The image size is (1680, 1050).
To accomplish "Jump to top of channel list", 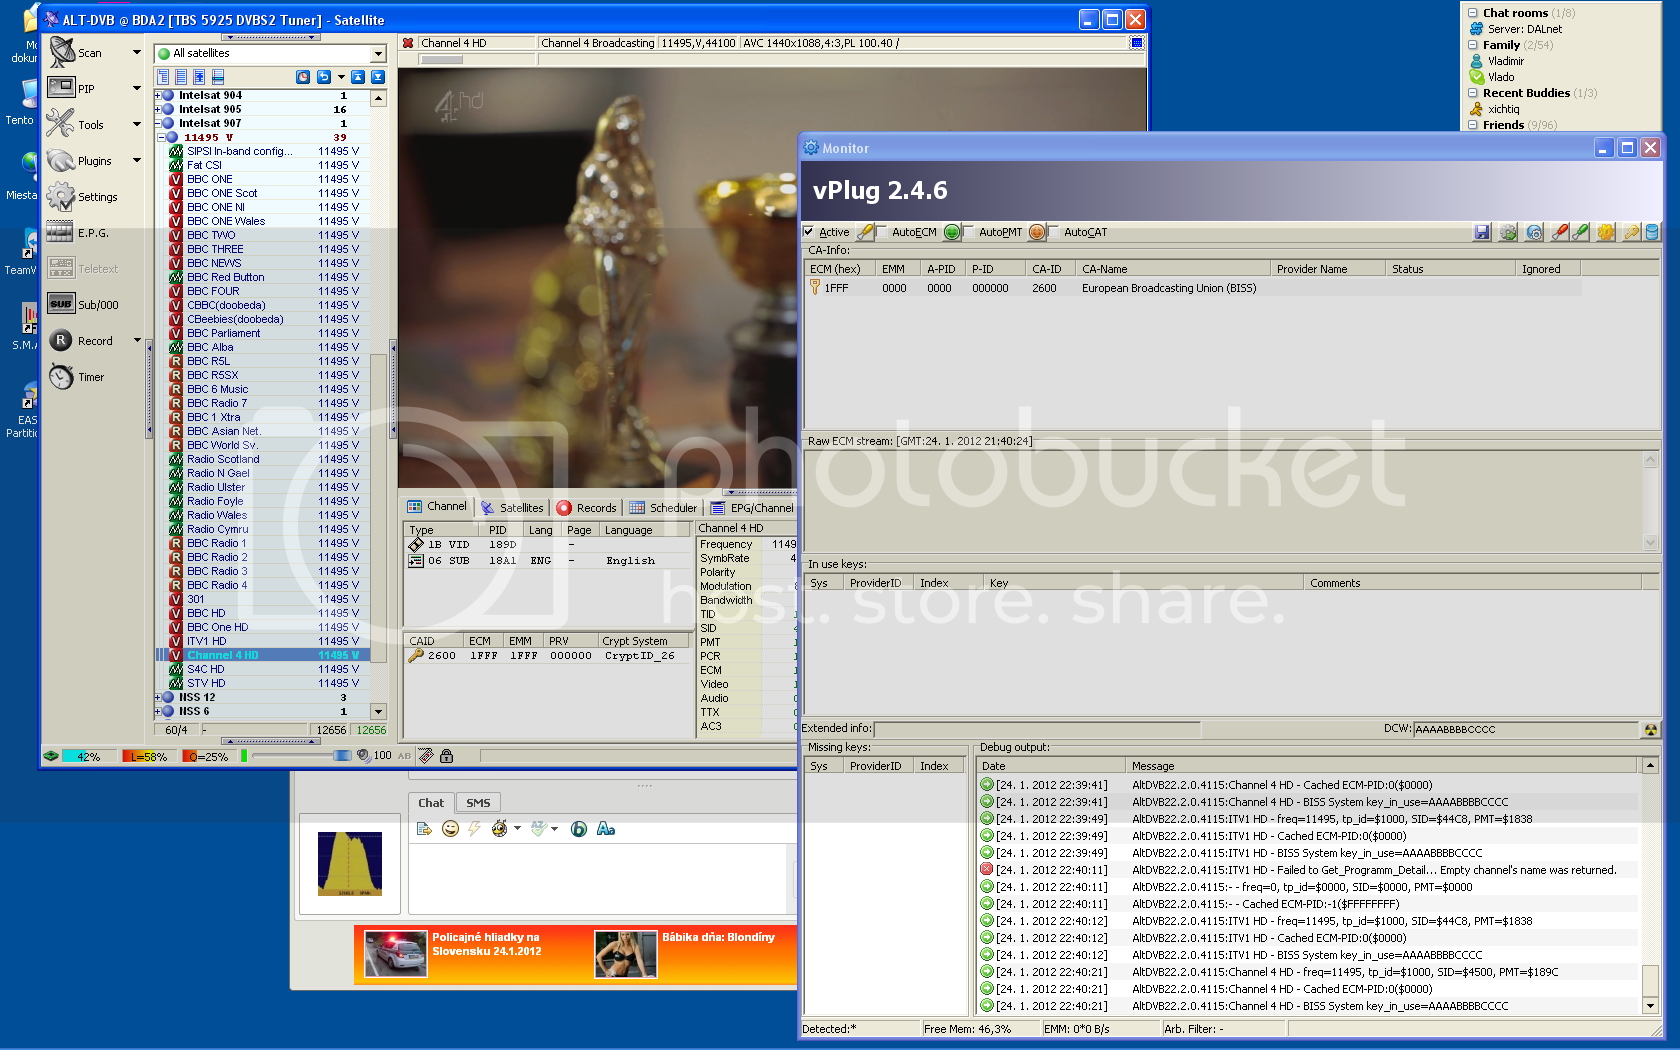I will pyautogui.click(x=357, y=77).
